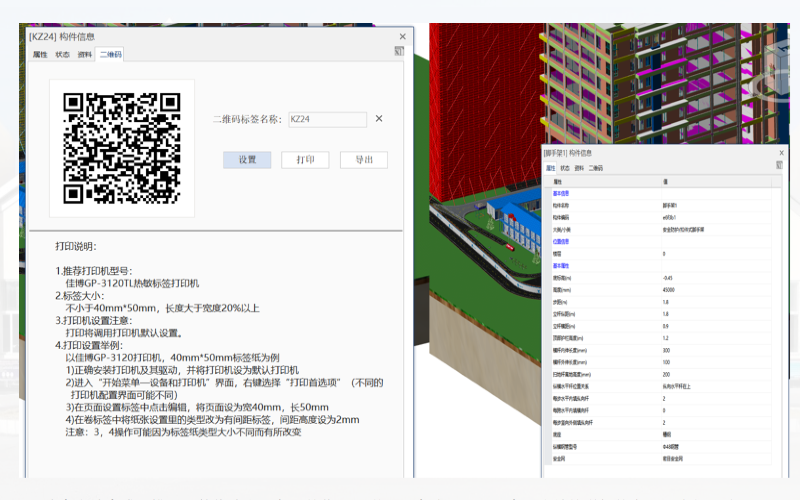The image size is (800, 500).
Task: Click the 佳博GP-3120TL热敏标签打印机 line
Action: click(132, 283)
